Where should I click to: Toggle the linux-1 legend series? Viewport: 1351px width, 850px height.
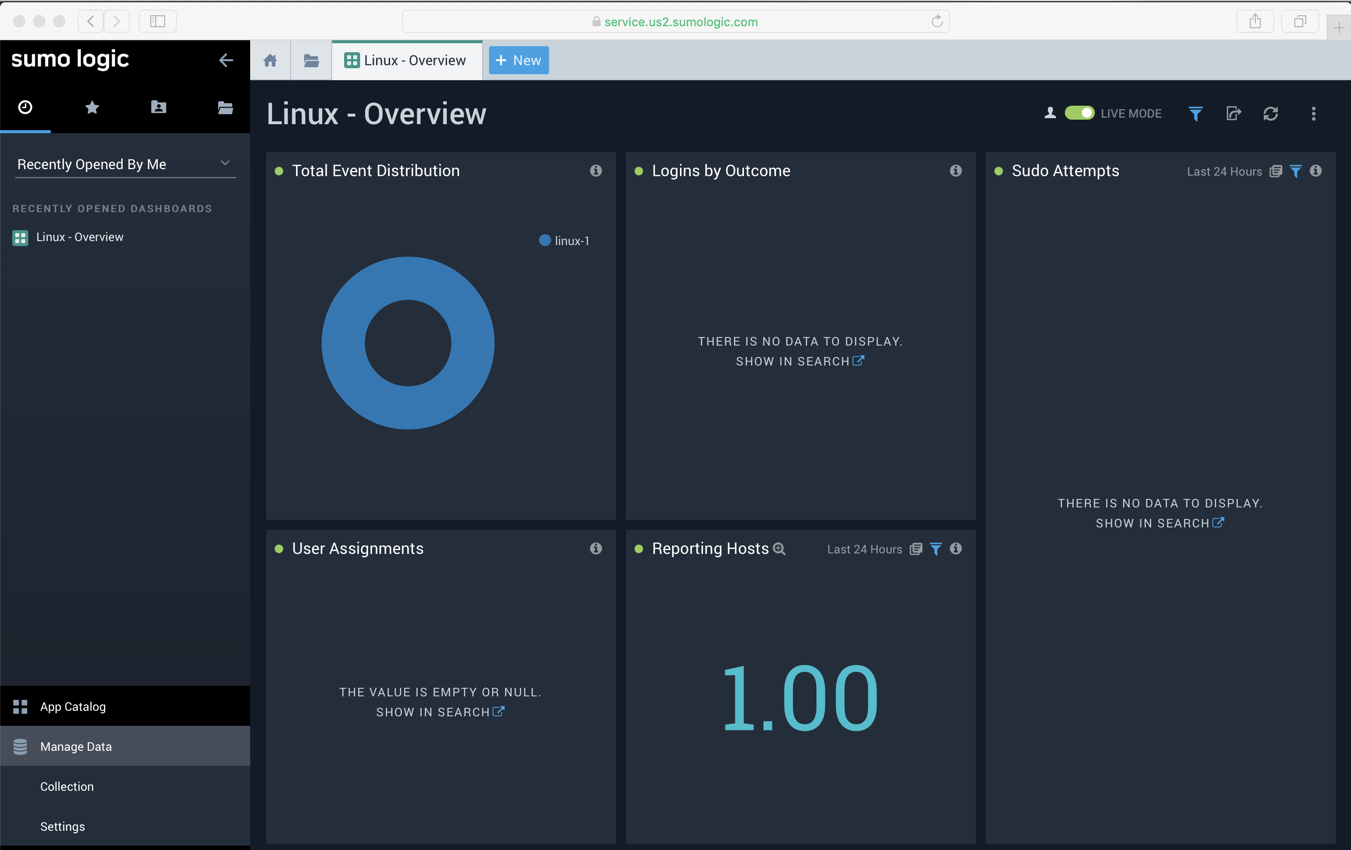pyautogui.click(x=564, y=241)
